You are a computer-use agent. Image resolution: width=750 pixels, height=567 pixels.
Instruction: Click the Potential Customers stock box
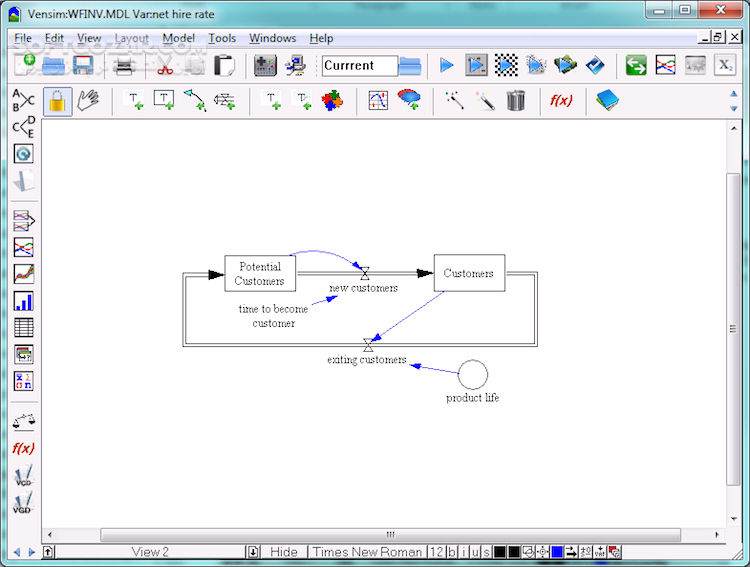click(x=260, y=273)
